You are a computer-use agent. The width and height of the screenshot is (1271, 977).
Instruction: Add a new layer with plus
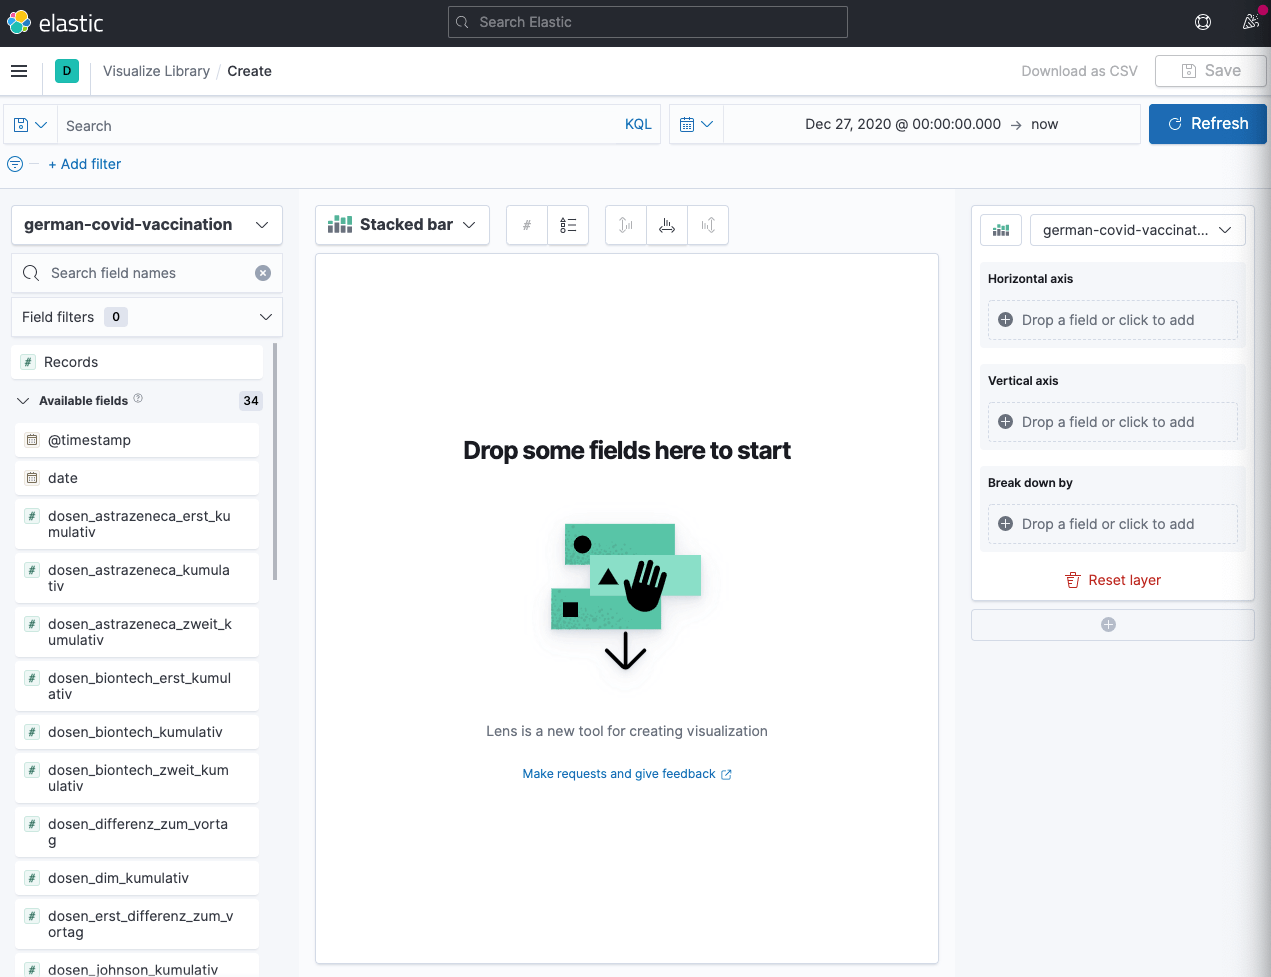coord(1108,625)
